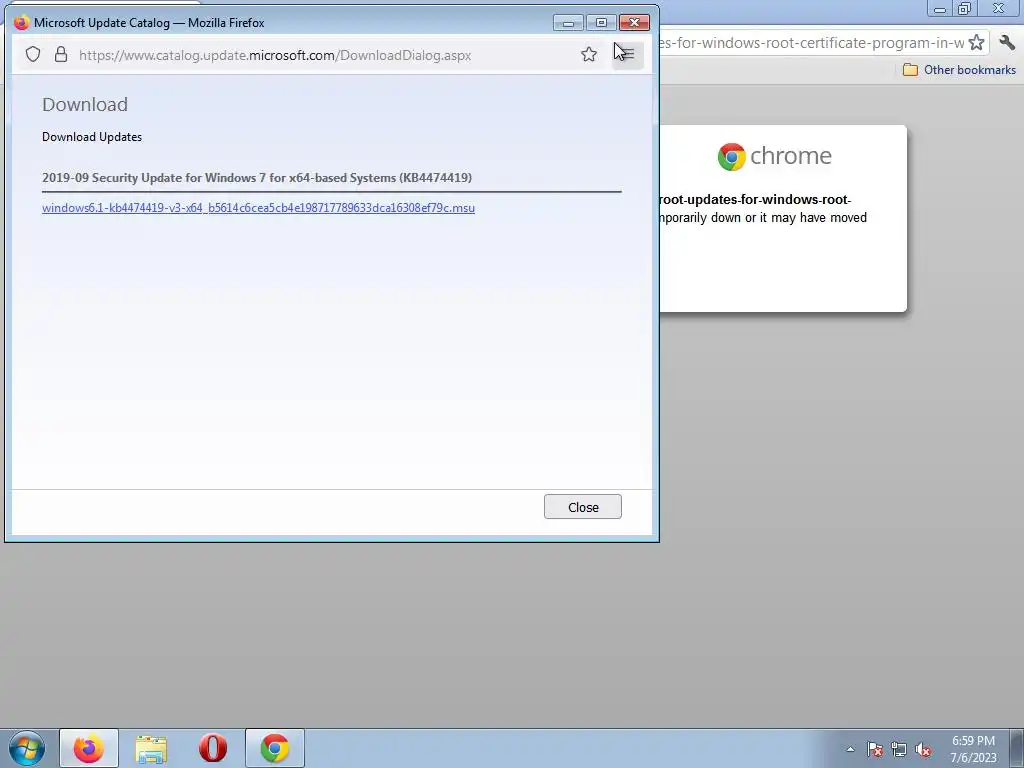Download the windows6.1-kb4474419-v3-x64 .msu file
Image resolution: width=1024 pixels, height=768 pixels.
[258, 208]
